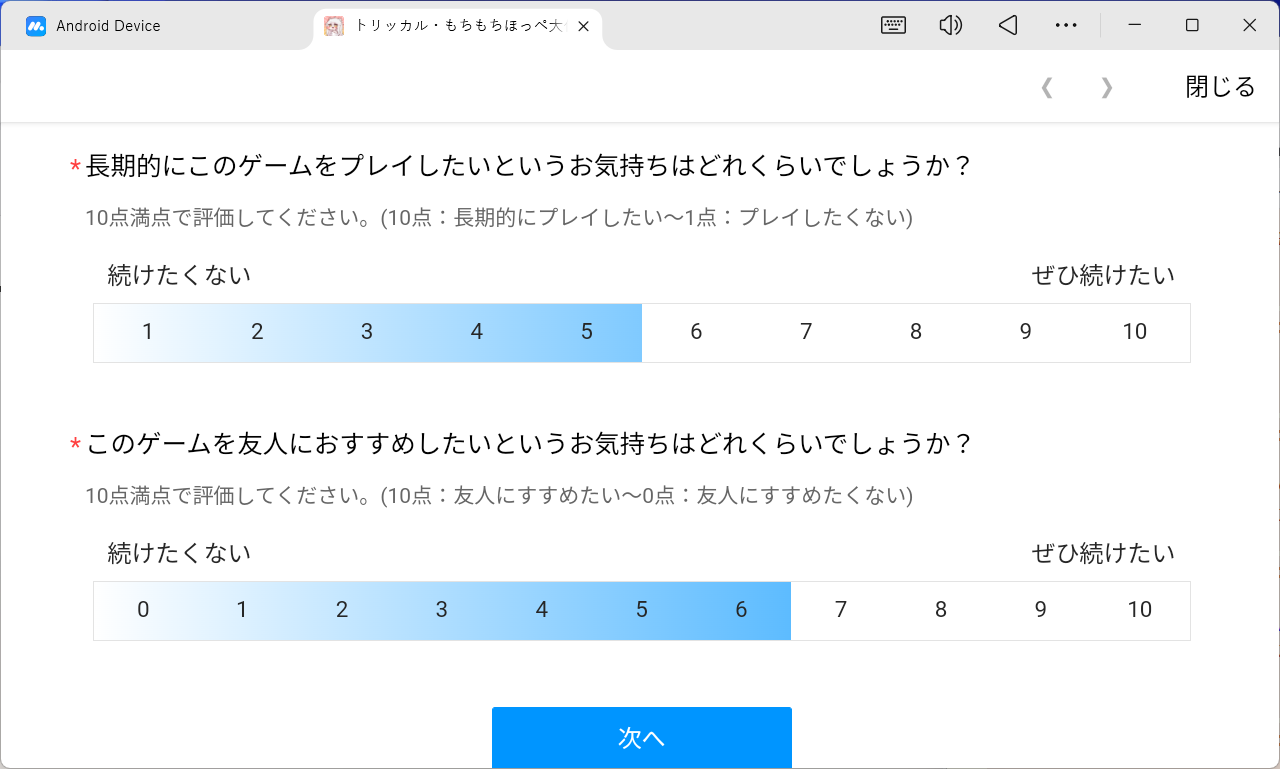Click the previous page left chevron
The width and height of the screenshot is (1280, 769).
click(1047, 88)
